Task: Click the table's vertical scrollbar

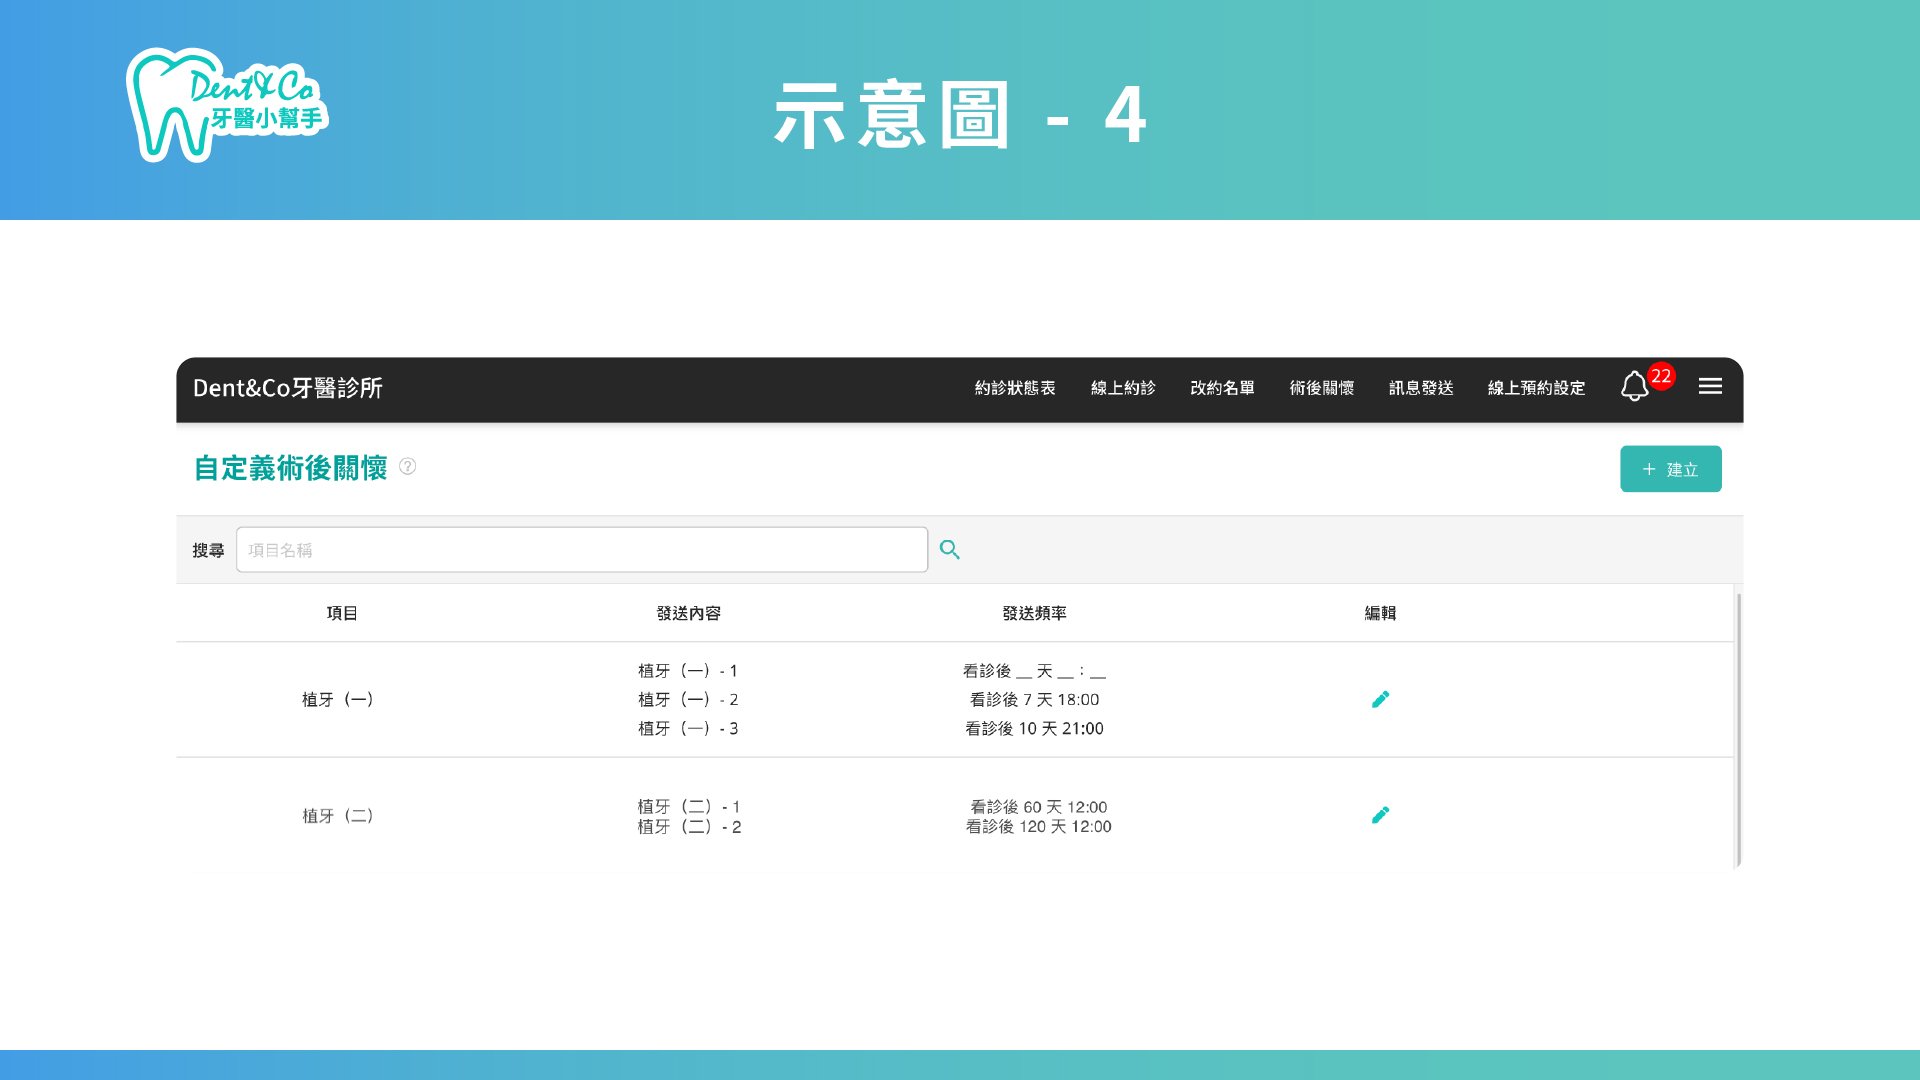Action: pyautogui.click(x=1739, y=730)
